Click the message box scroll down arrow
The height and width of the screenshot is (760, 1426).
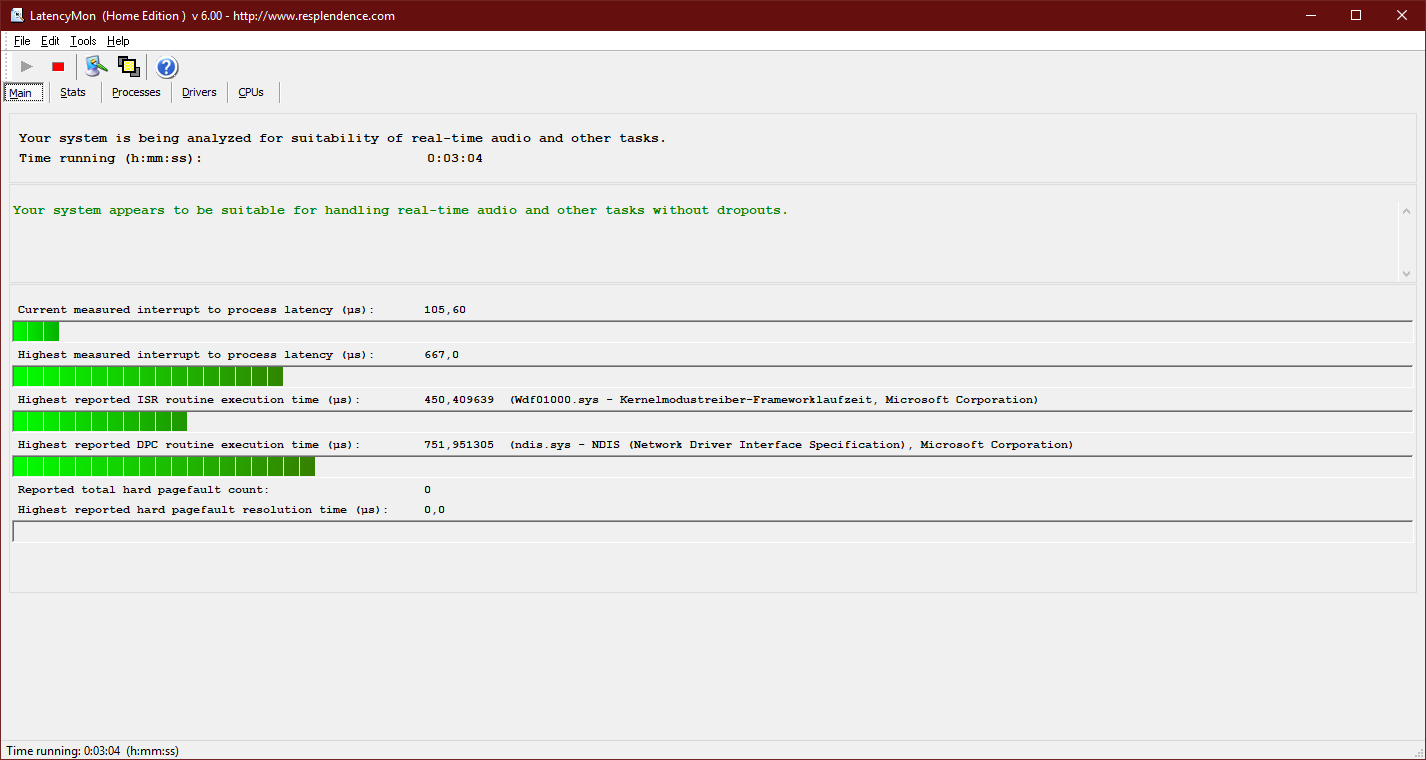tap(1406, 273)
